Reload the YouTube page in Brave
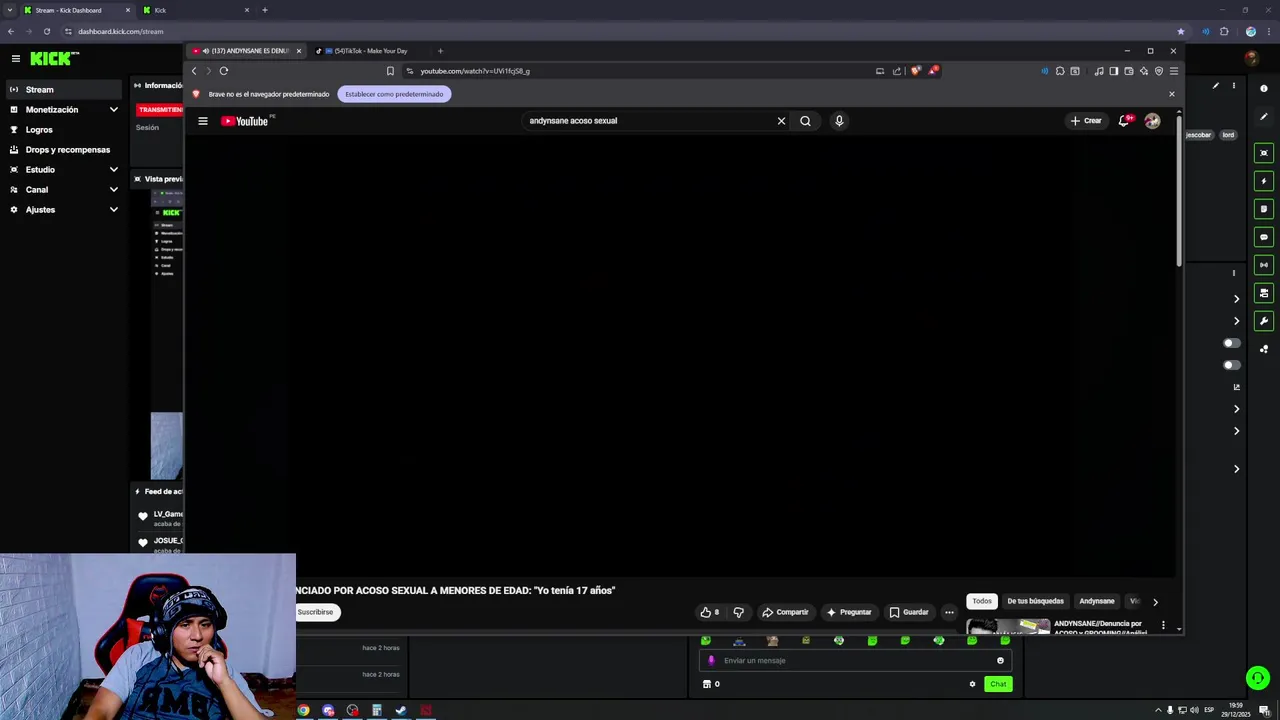This screenshot has height=720, width=1280. [x=224, y=71]
